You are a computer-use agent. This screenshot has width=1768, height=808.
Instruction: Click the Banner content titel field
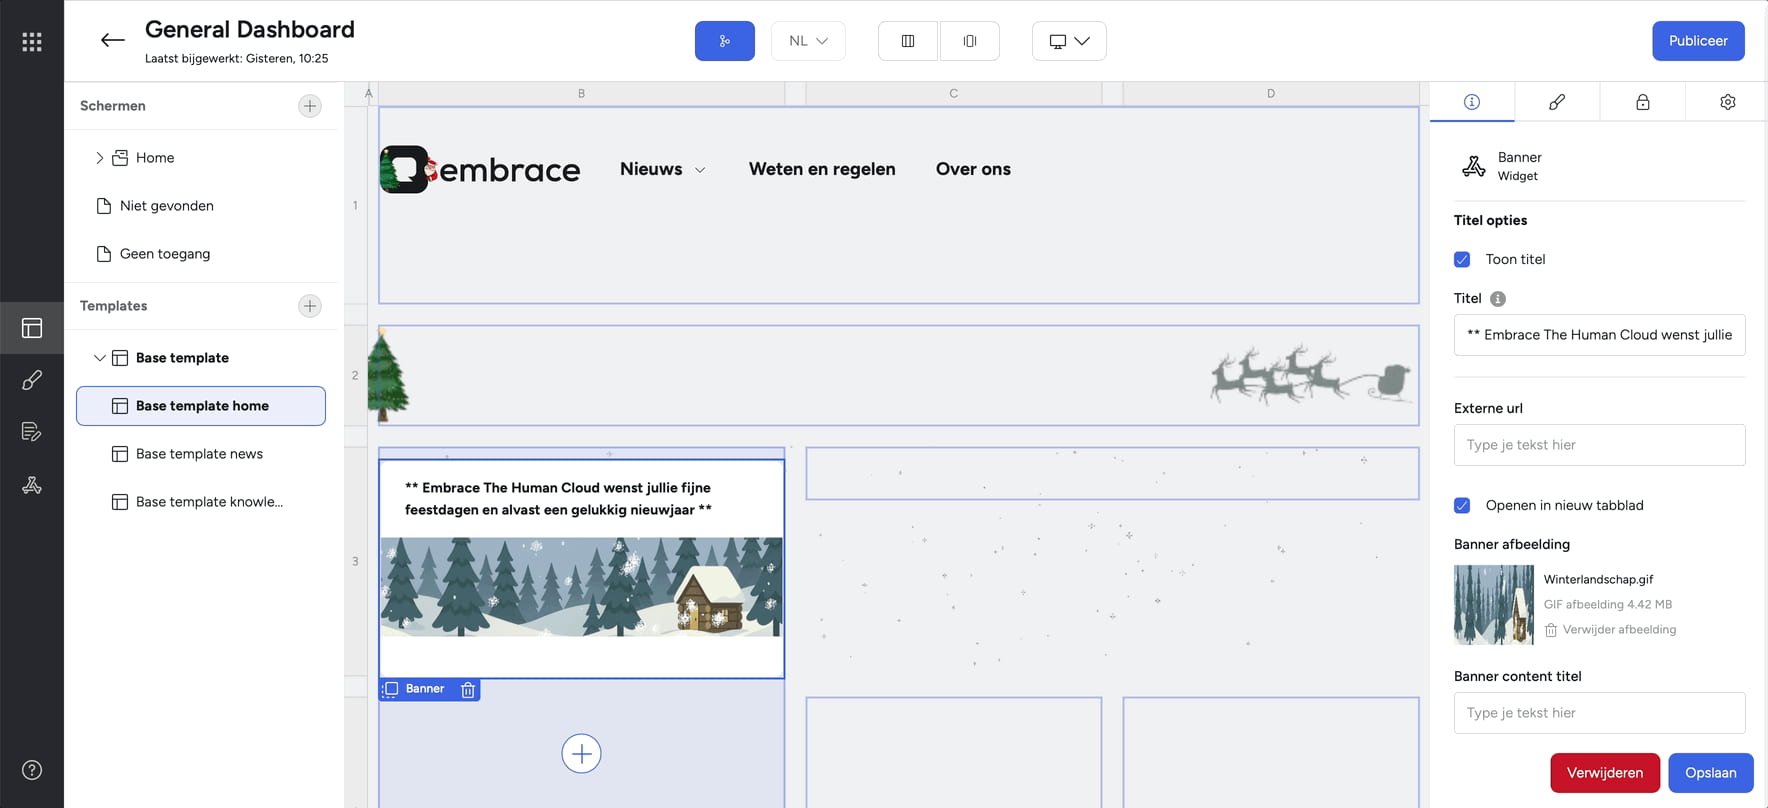pyautogui.click(x=1600, y=713)
